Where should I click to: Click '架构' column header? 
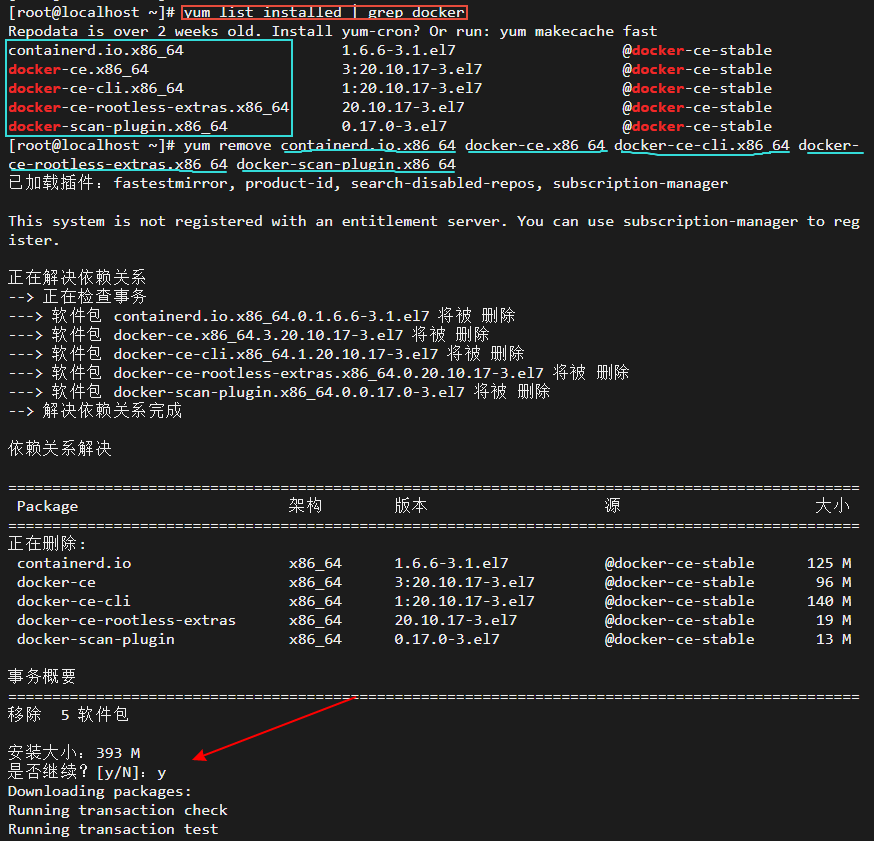(x=305, y=506)
